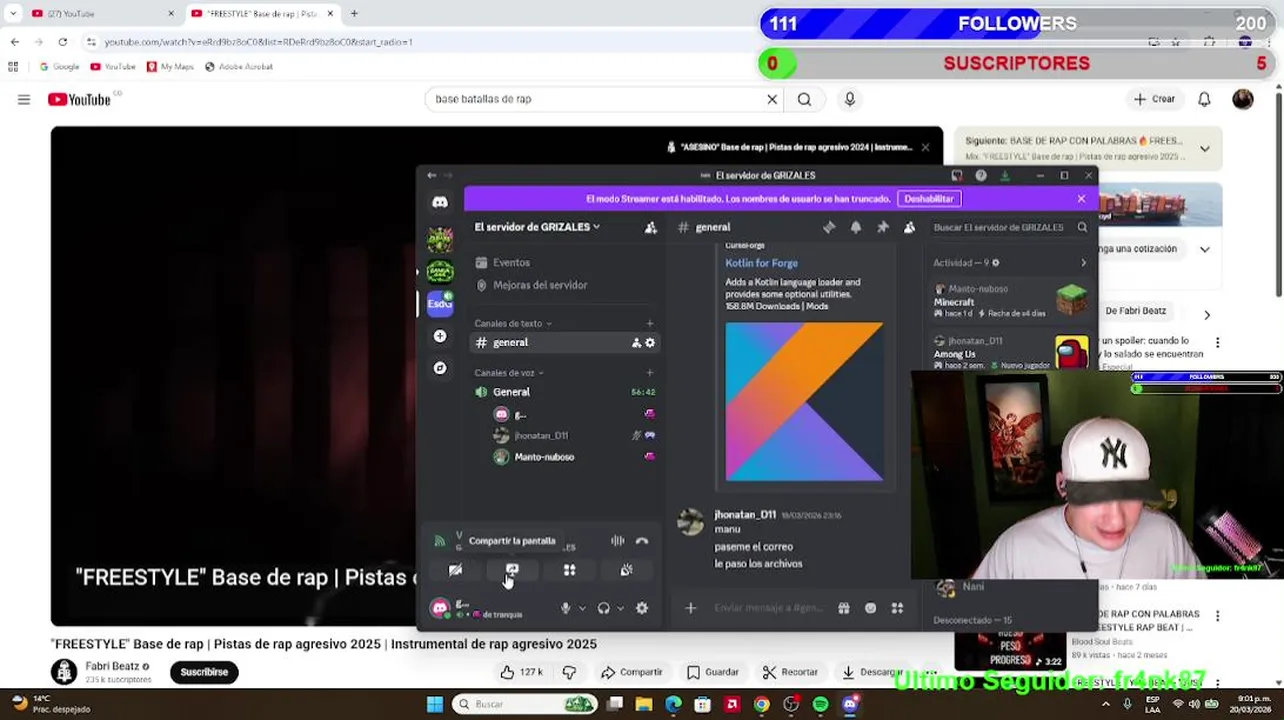Image resolution: width=1284 pixels, height=720 pixels.
Task: Expand Actividad section arrow in Discord
Action: [x=1083, y=263]
